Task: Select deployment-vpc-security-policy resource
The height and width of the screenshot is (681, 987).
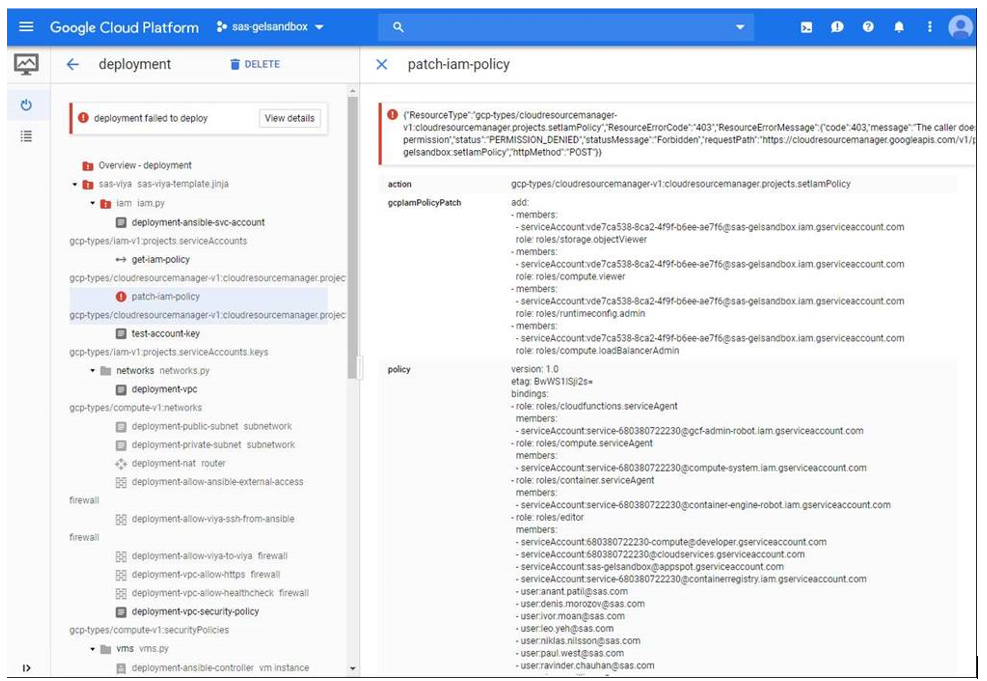Action: [x=195, y=612]
